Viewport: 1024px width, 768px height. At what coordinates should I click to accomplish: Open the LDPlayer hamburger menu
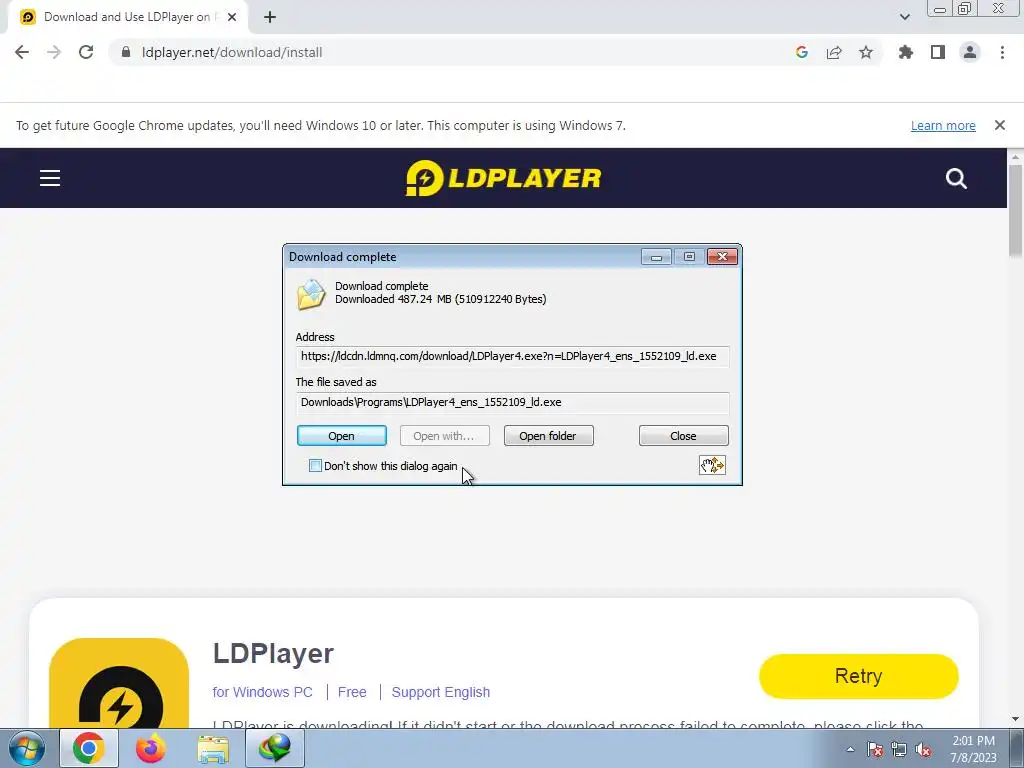pos(50,178)
